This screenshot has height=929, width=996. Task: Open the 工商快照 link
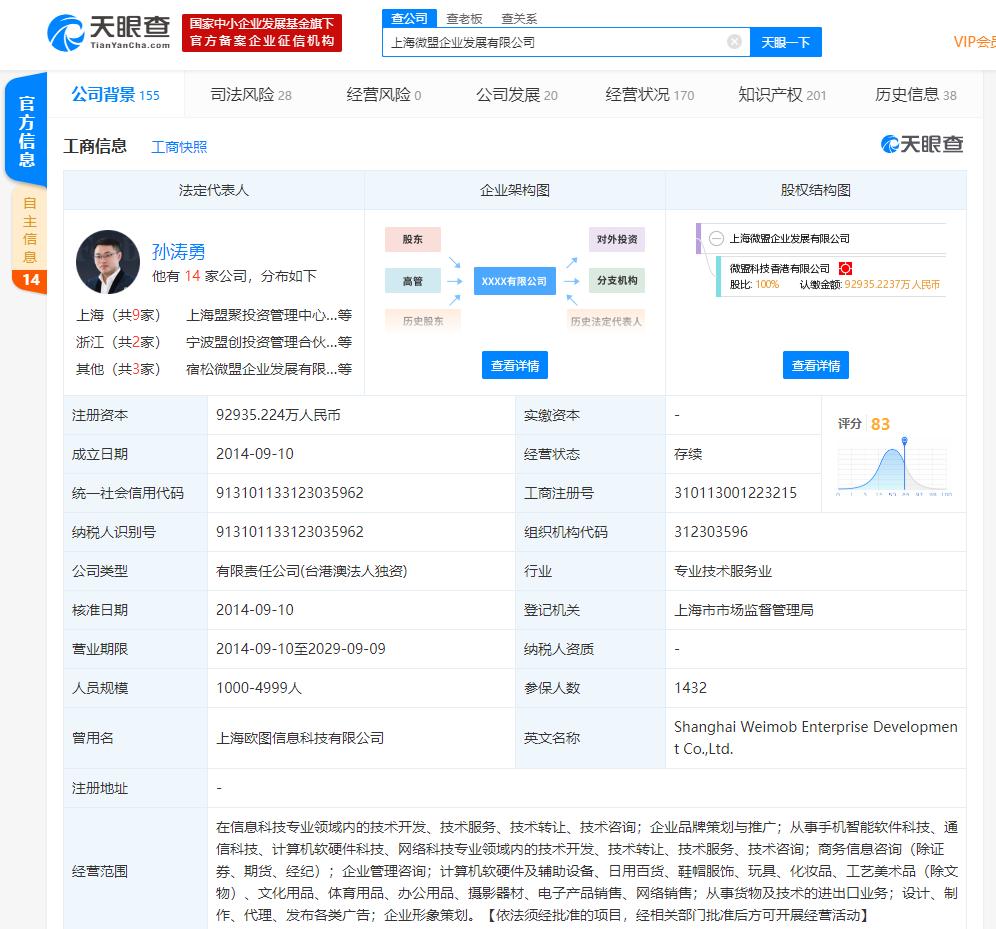click(x=179, y=147)
